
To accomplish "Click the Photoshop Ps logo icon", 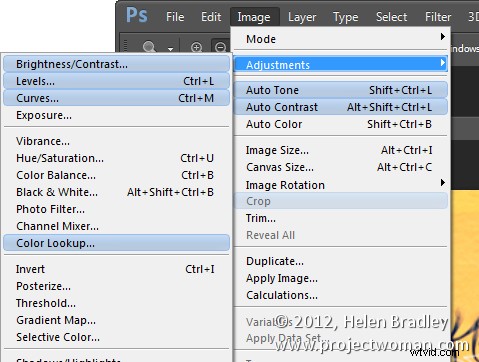I will [136, 15].
